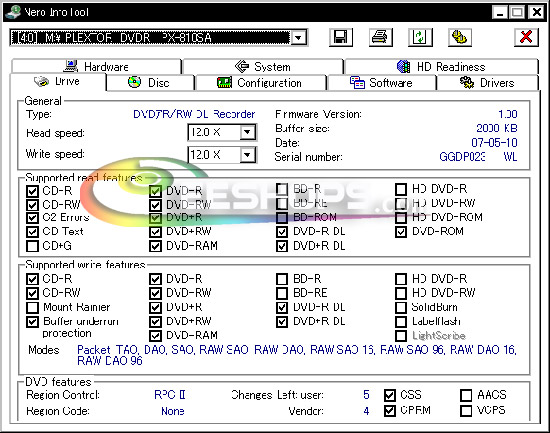
Task: Click the buffer size value 2000 KB
Action: [497, 128]
